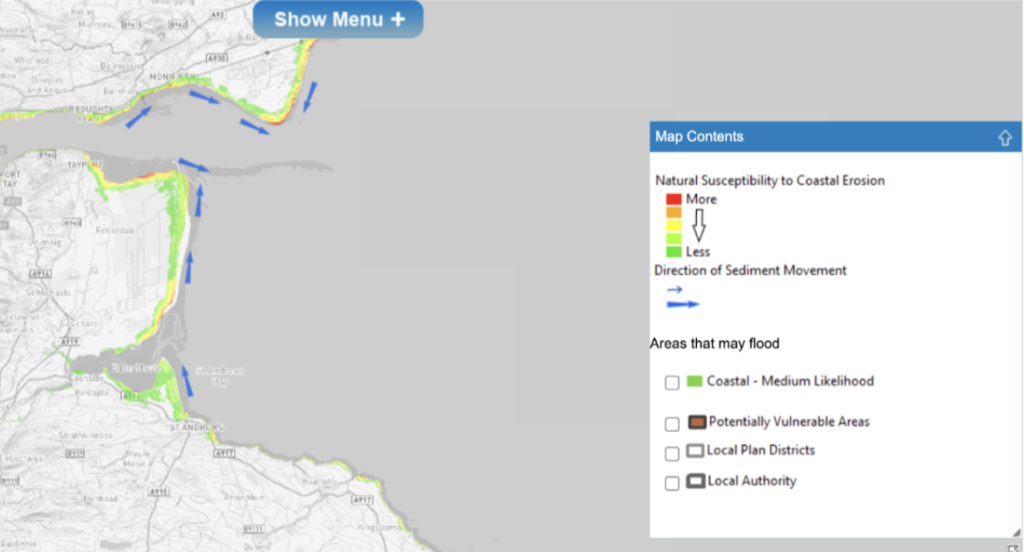
Task: Click the dark Local Authority outline icon
Action: pos(696,482)
